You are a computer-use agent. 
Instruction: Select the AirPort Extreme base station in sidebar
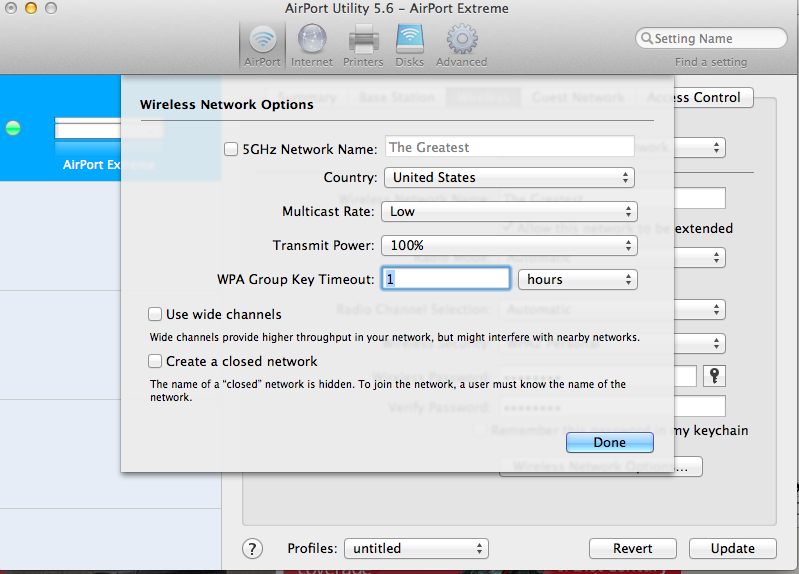[x=110, y=128]
